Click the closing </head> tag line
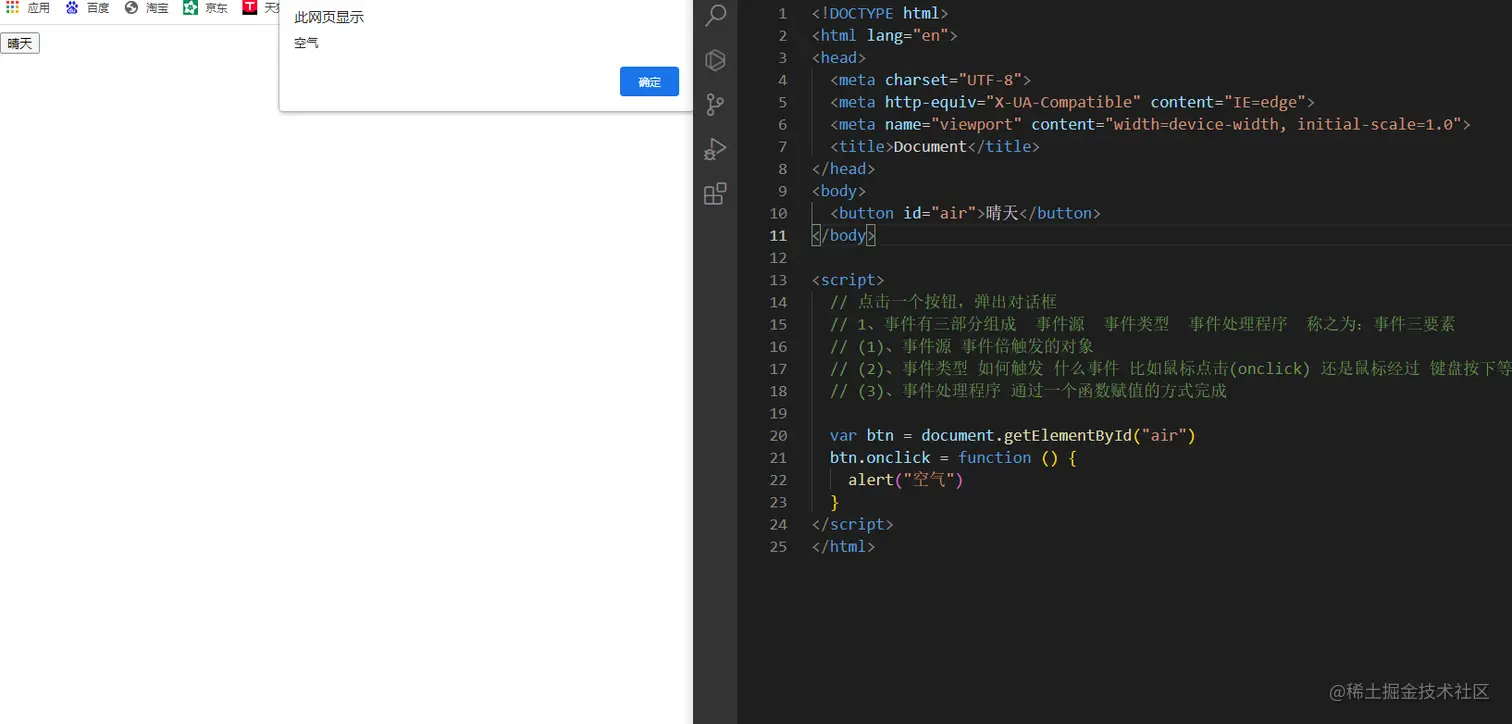The height and width of the screenshot is (724, 1512). tap(844, 168)
